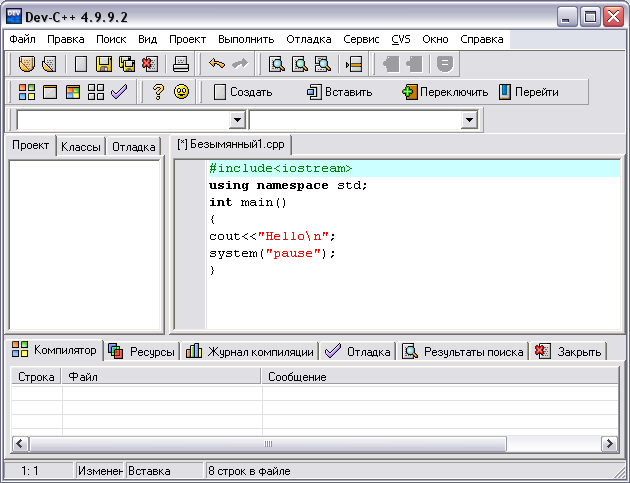Click the cout<<"Hello\n"; line
Viewport: 630px width, 483px height.
coord(272,236)
